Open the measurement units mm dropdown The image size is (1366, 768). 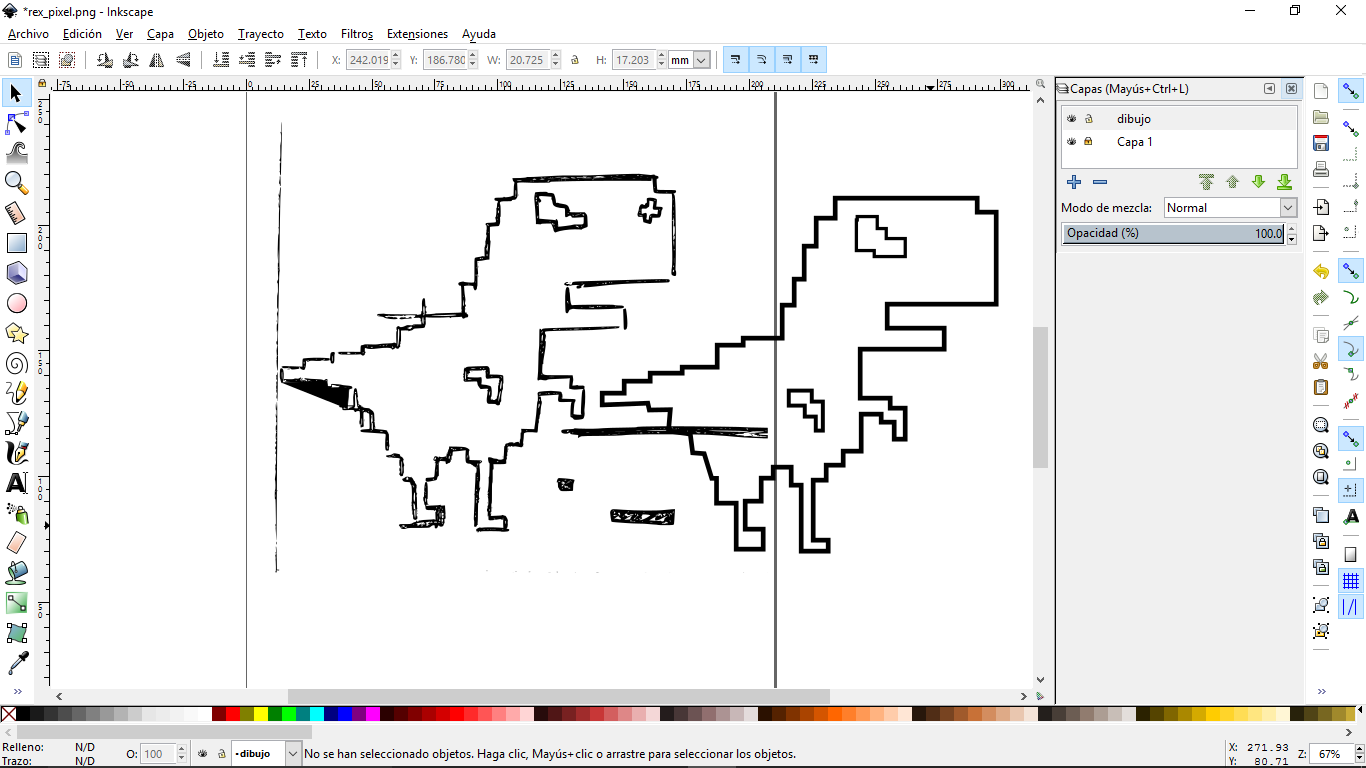[x=690, y=60]
